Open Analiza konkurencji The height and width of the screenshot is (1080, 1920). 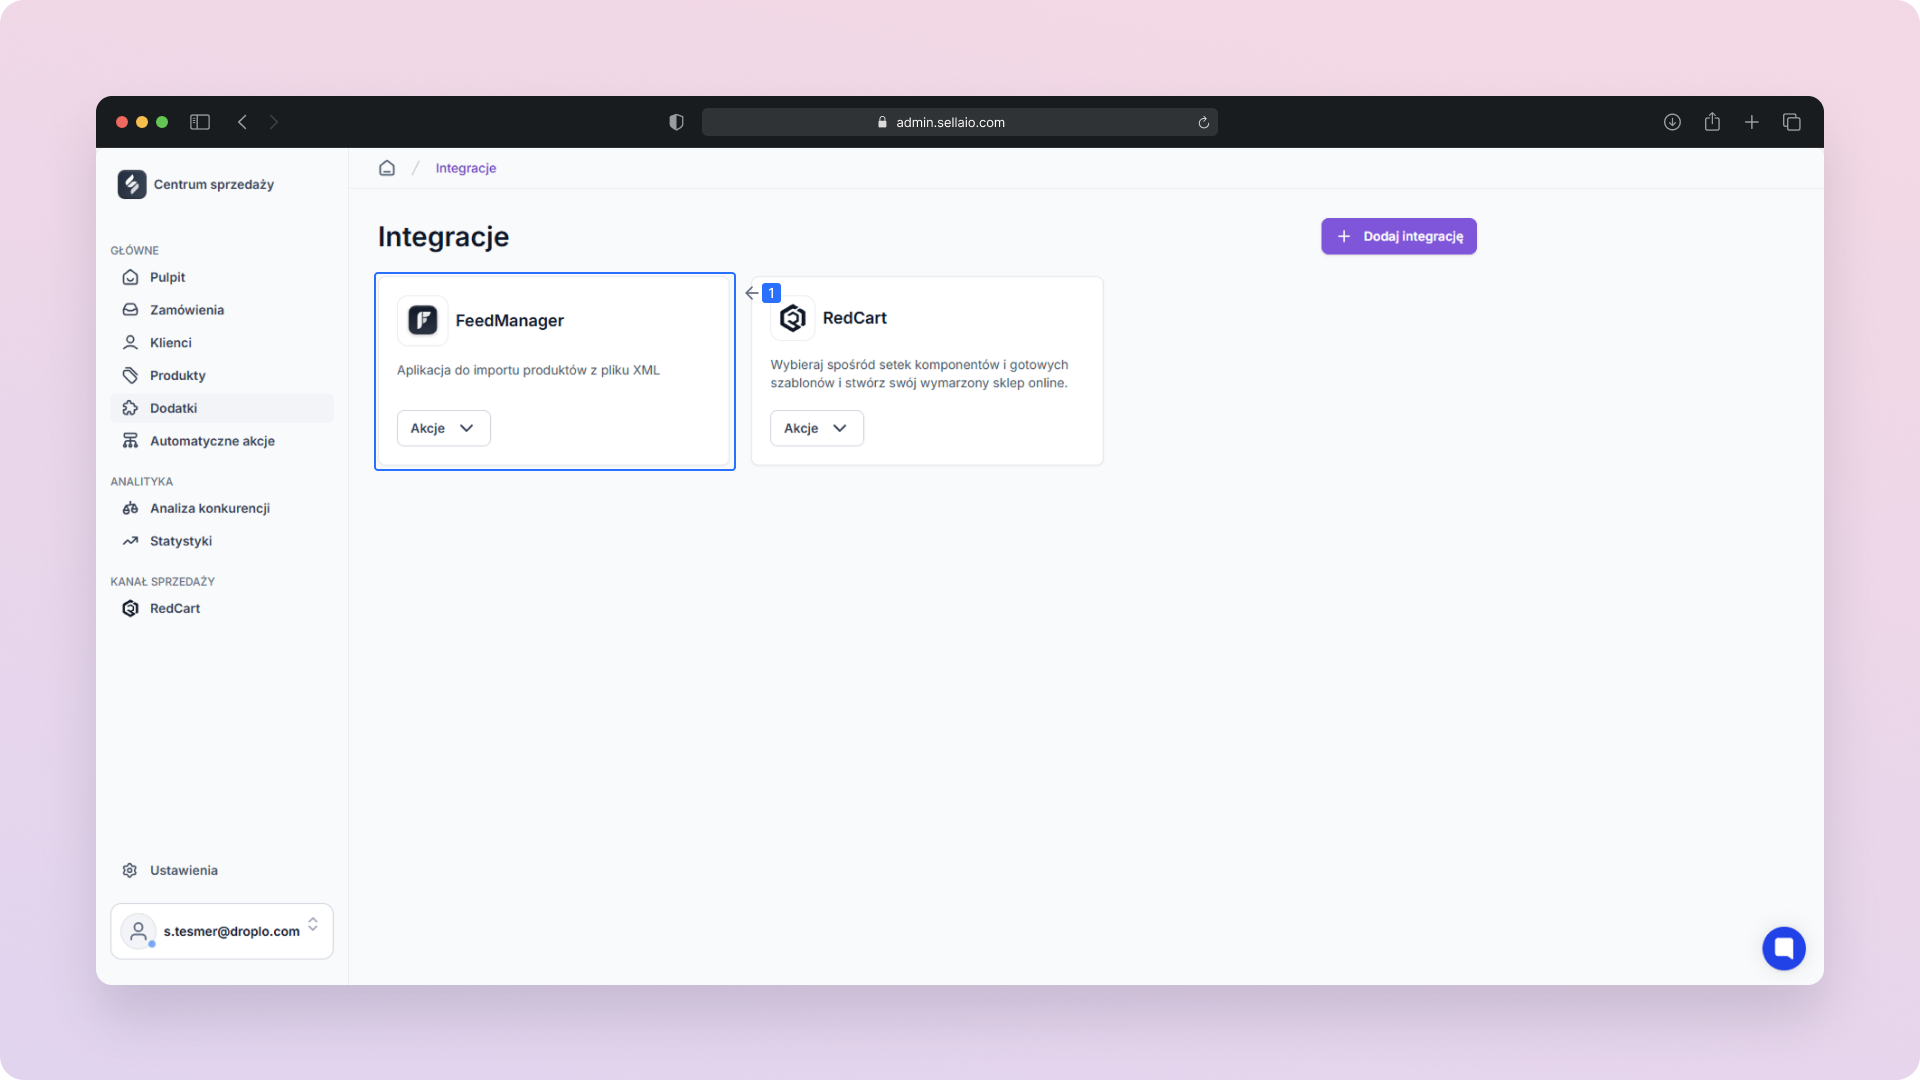[x=222, y=508]
